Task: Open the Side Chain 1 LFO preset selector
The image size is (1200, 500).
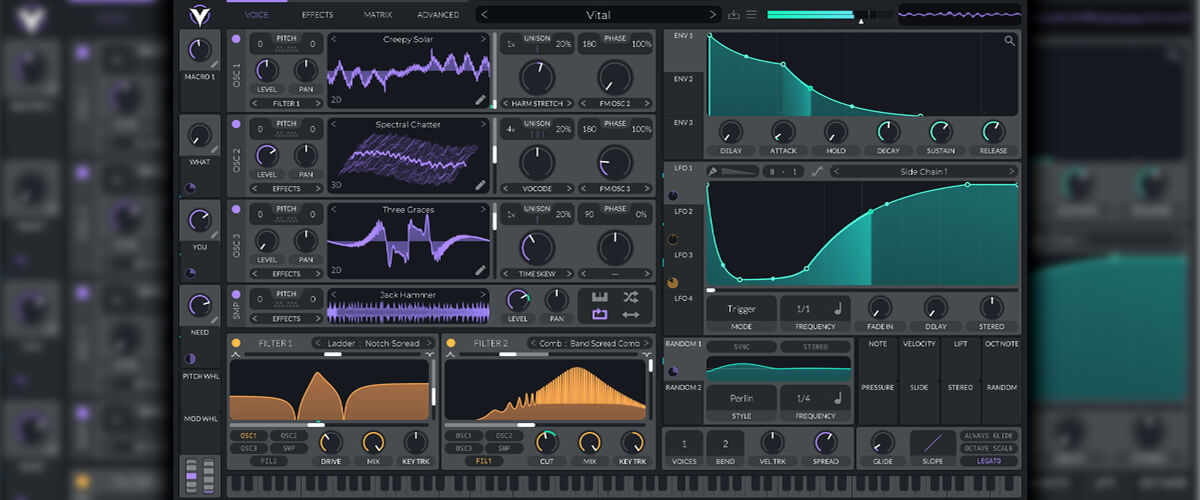Action: click(x=924, y=171)
